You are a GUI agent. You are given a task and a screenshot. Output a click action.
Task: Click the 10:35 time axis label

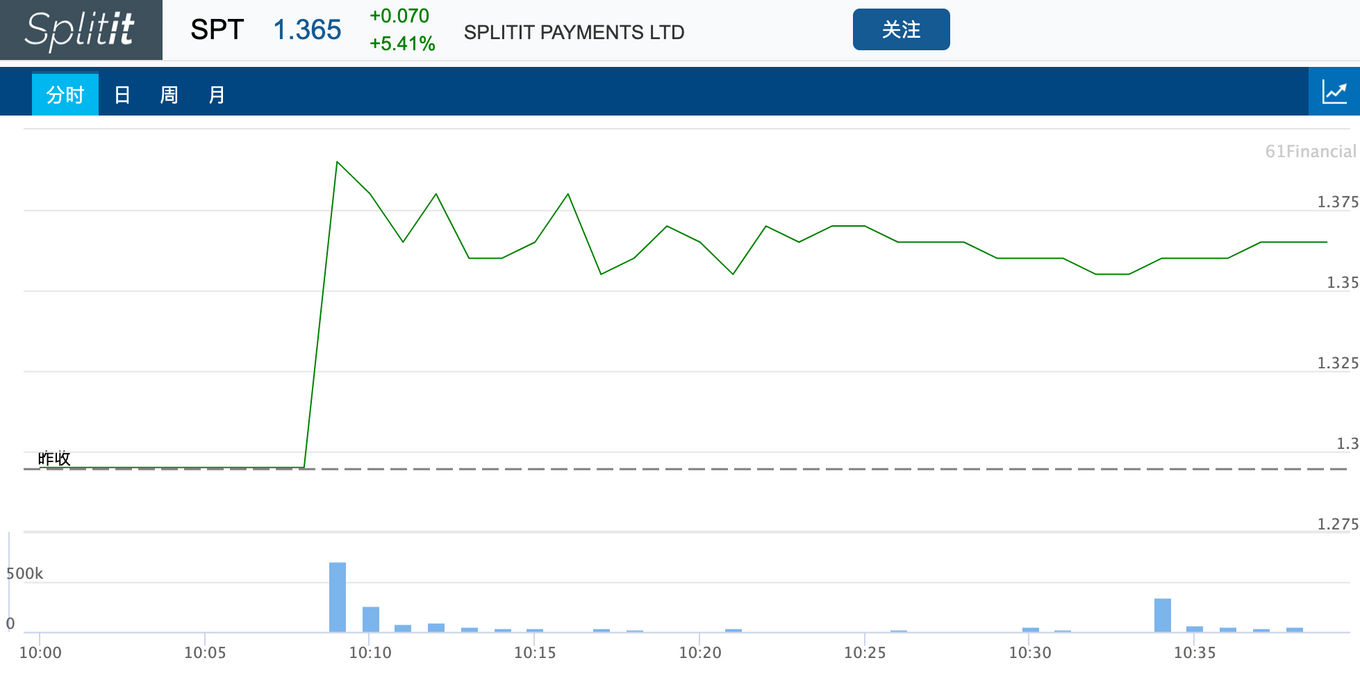click(1195, 652)
